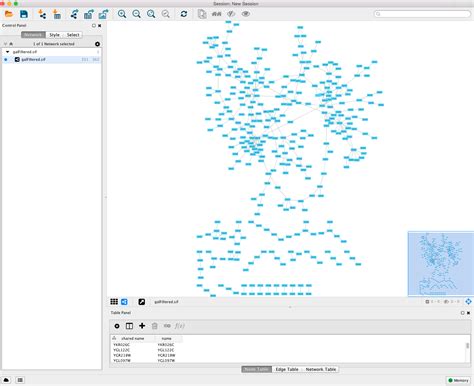Click the toolbar search field
This screenshot has width=474, height=386.
point(422,14)
